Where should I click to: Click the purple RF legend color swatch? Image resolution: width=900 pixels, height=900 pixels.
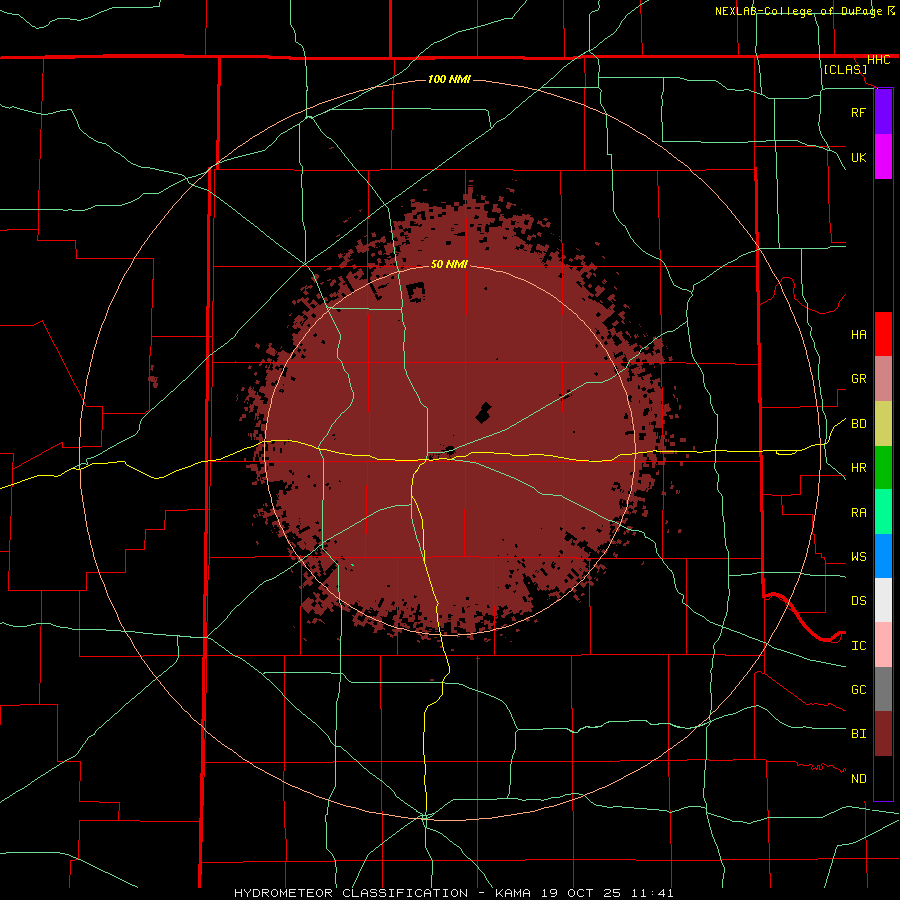tap(883, 112)
